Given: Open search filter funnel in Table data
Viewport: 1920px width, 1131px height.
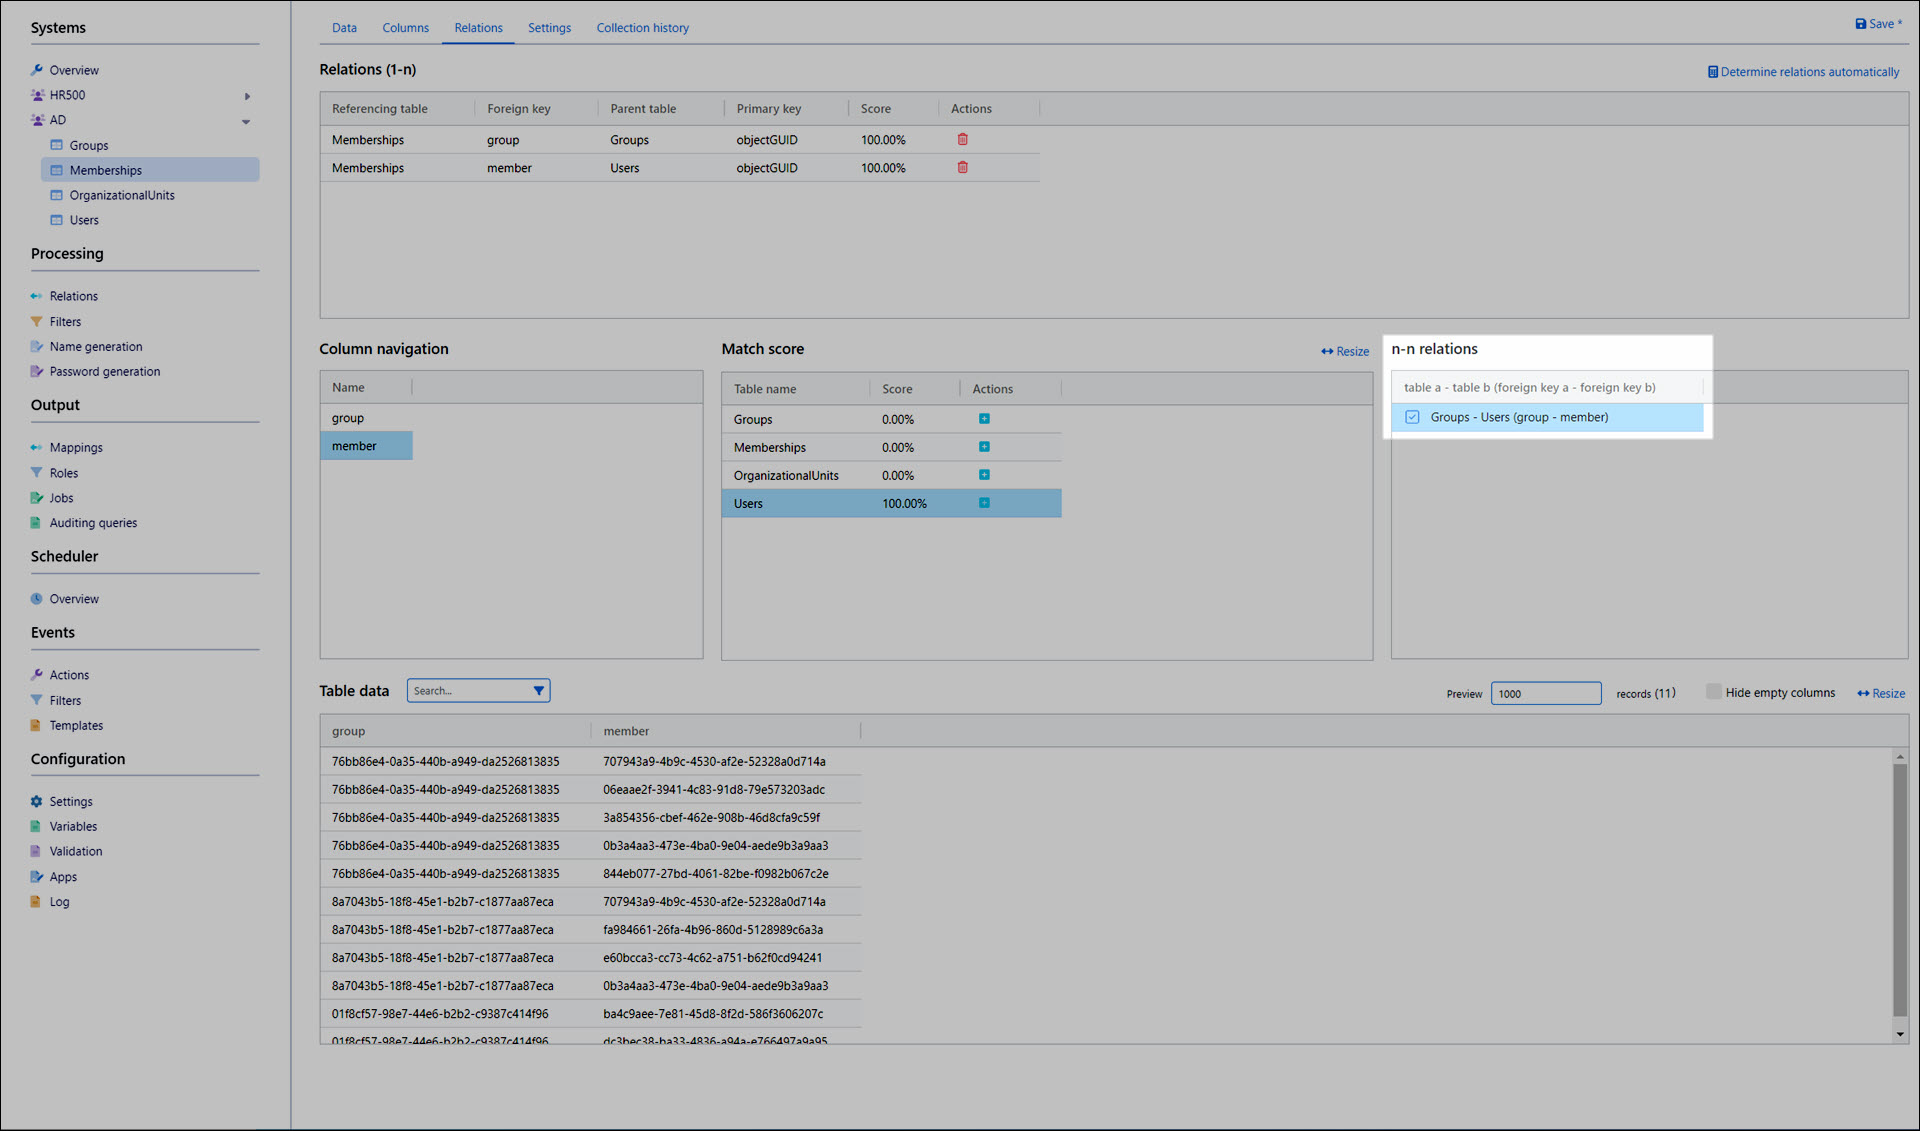Looking at the screenshot, I should [x=538, y=691].
